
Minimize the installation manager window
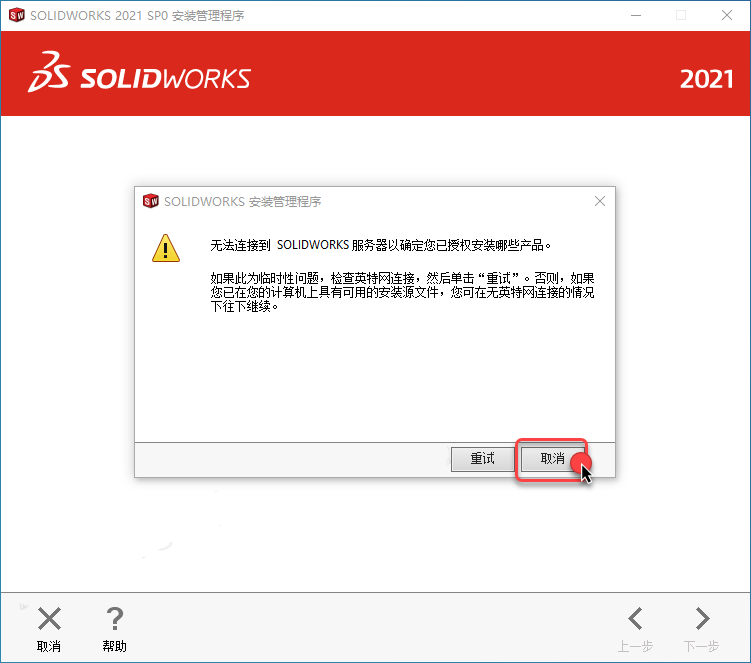pyautogui.click(x=636, y=15)
